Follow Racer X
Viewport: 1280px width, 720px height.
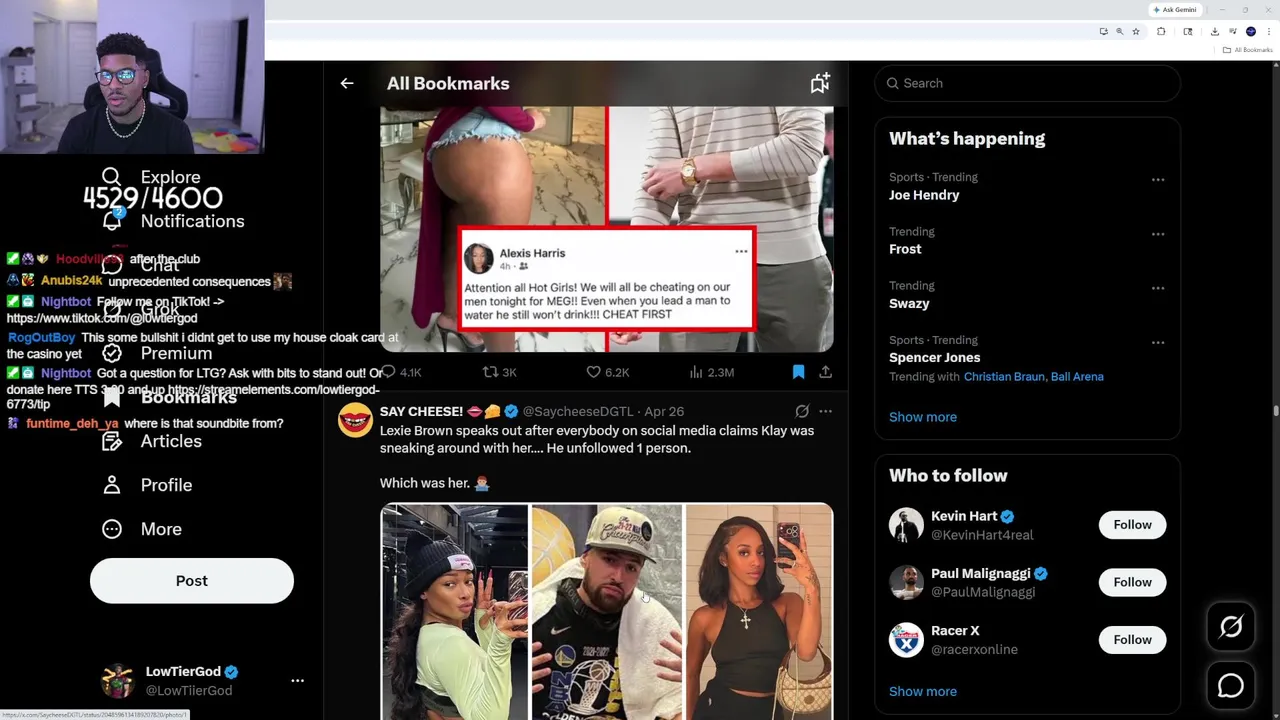click(x=1132, y=640)
